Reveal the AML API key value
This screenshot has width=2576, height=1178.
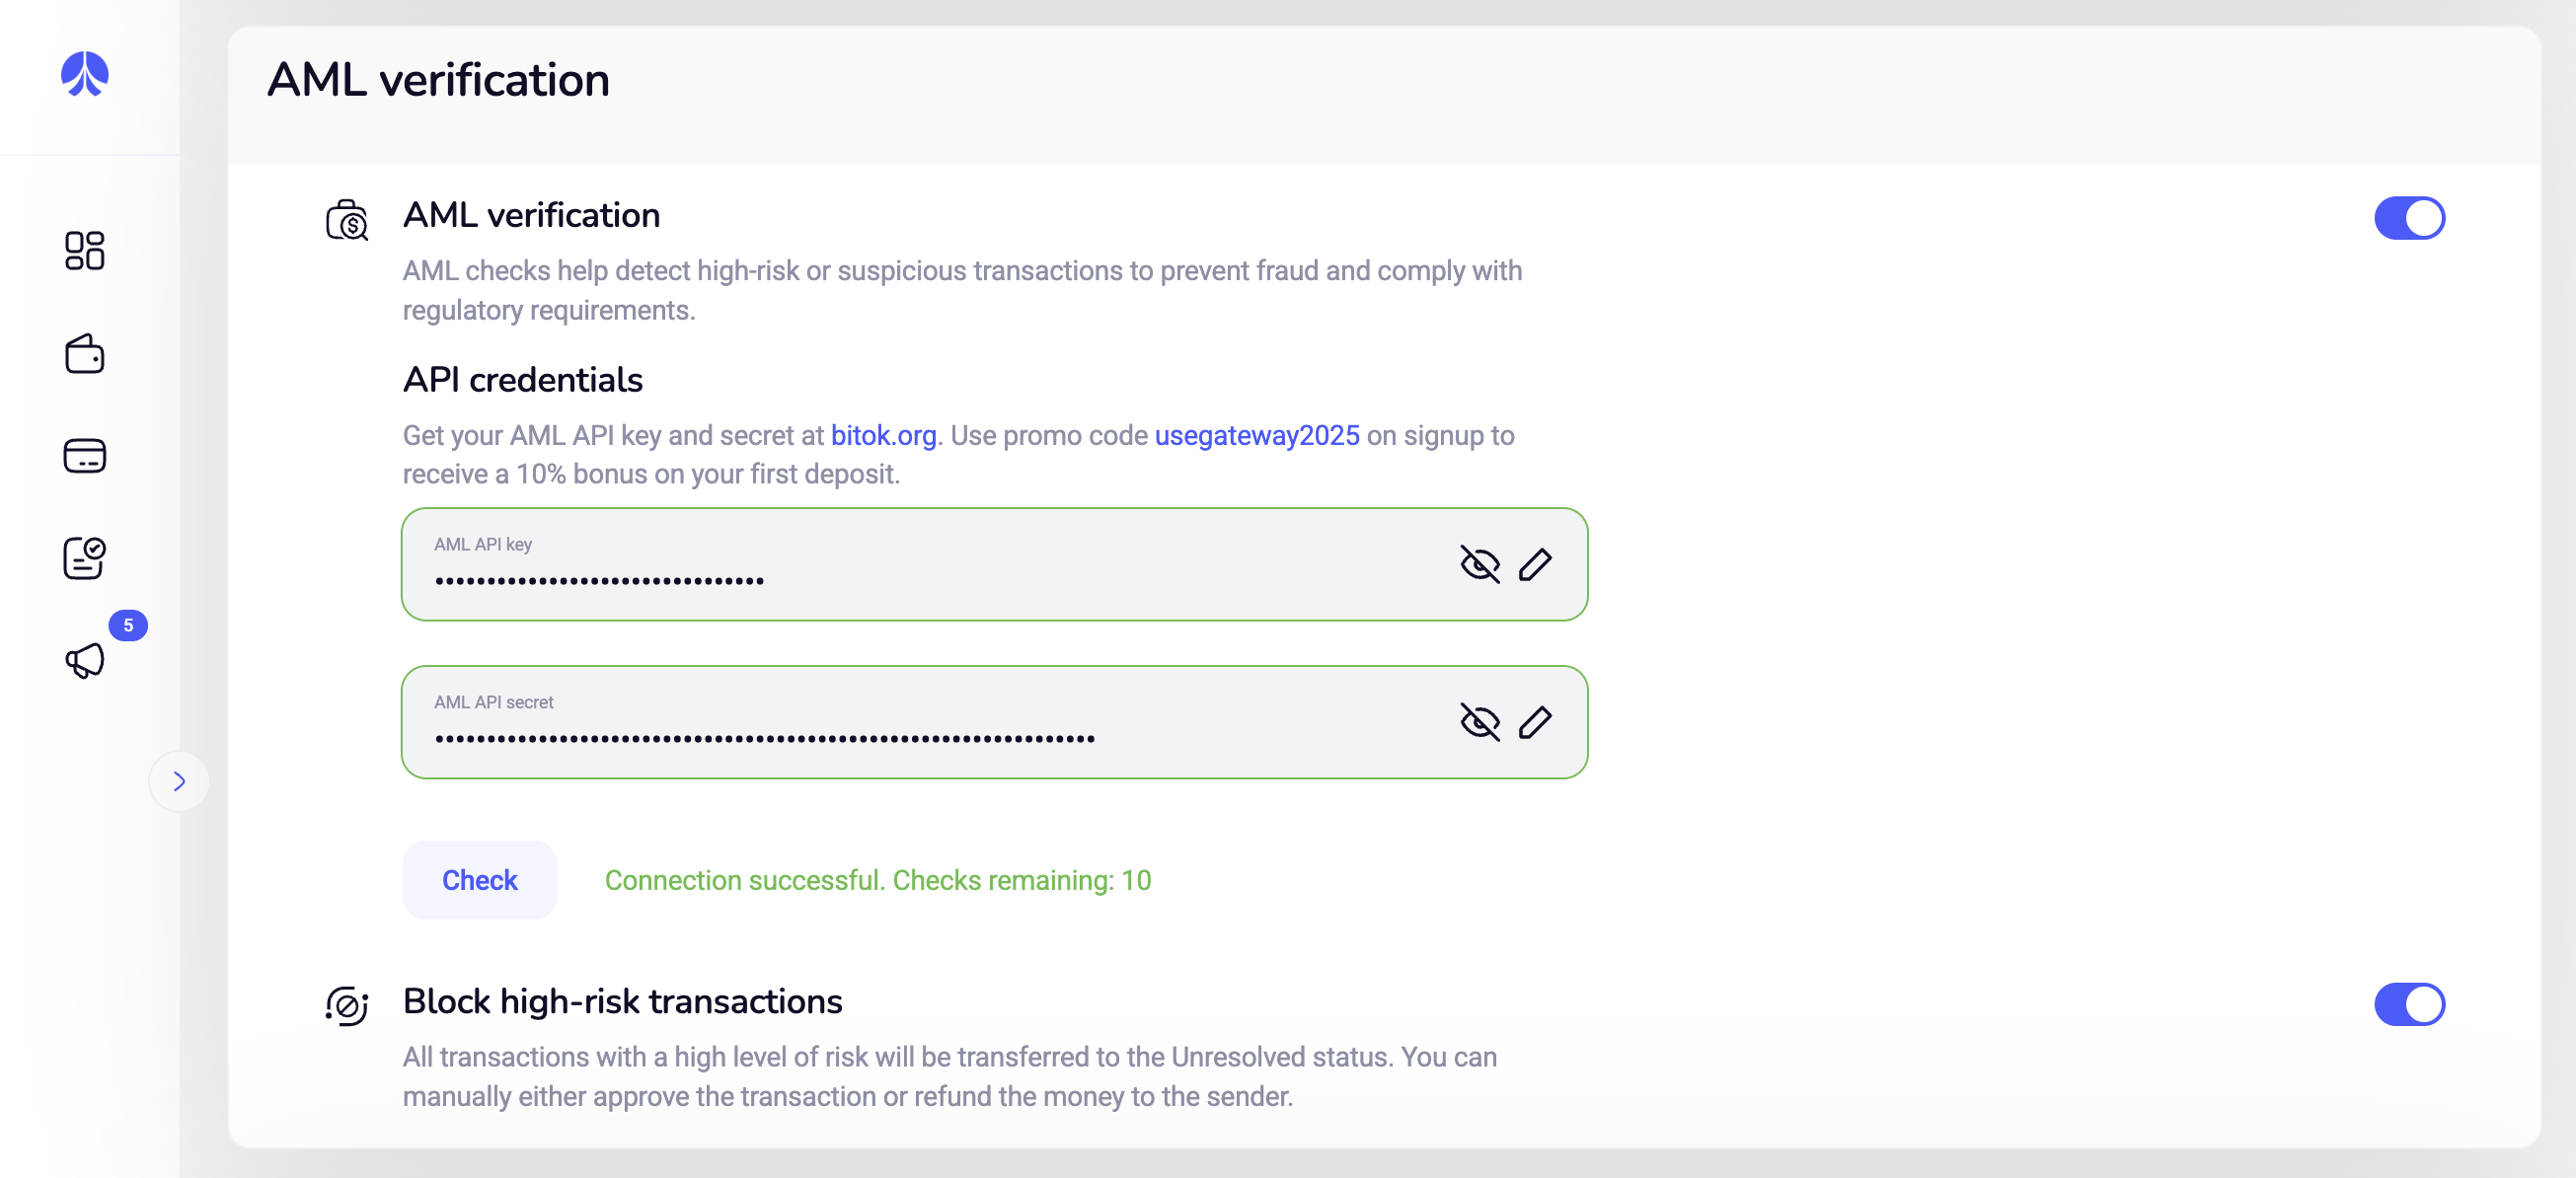coord(1479,565)
